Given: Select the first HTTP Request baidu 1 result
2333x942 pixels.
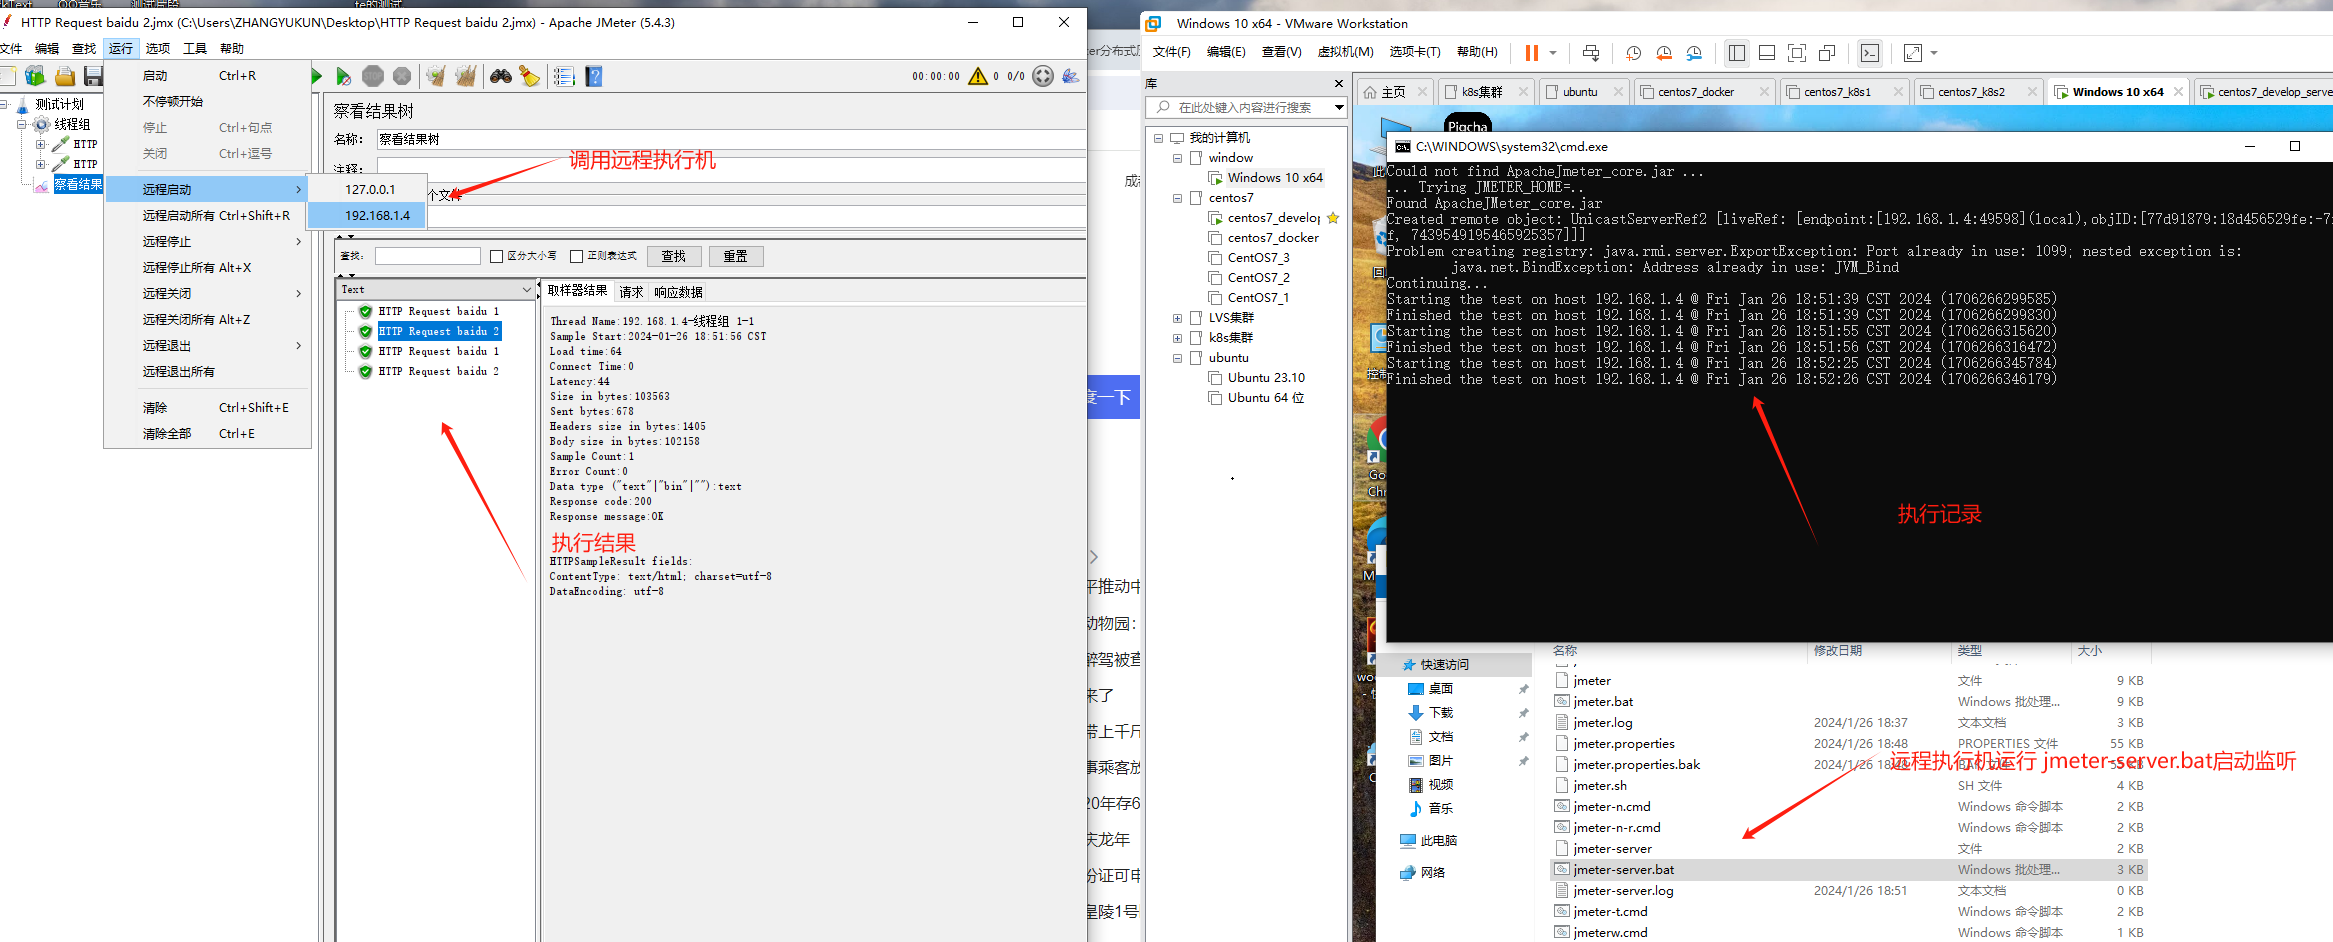Looking at the screenshot, I should click(438, 311).
